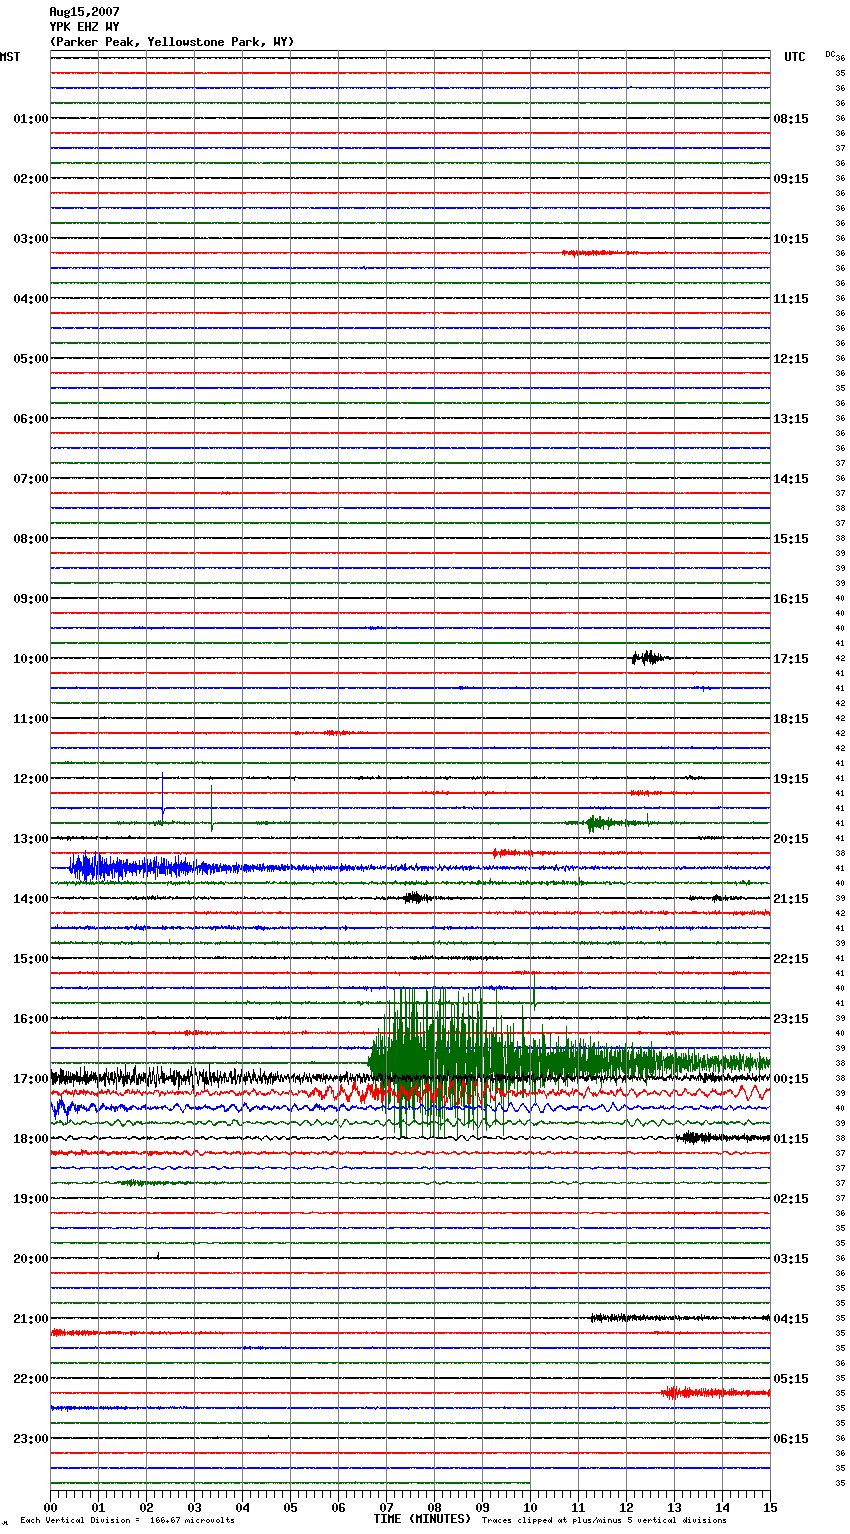Select the 10:00 MST row label

(30, 659)
